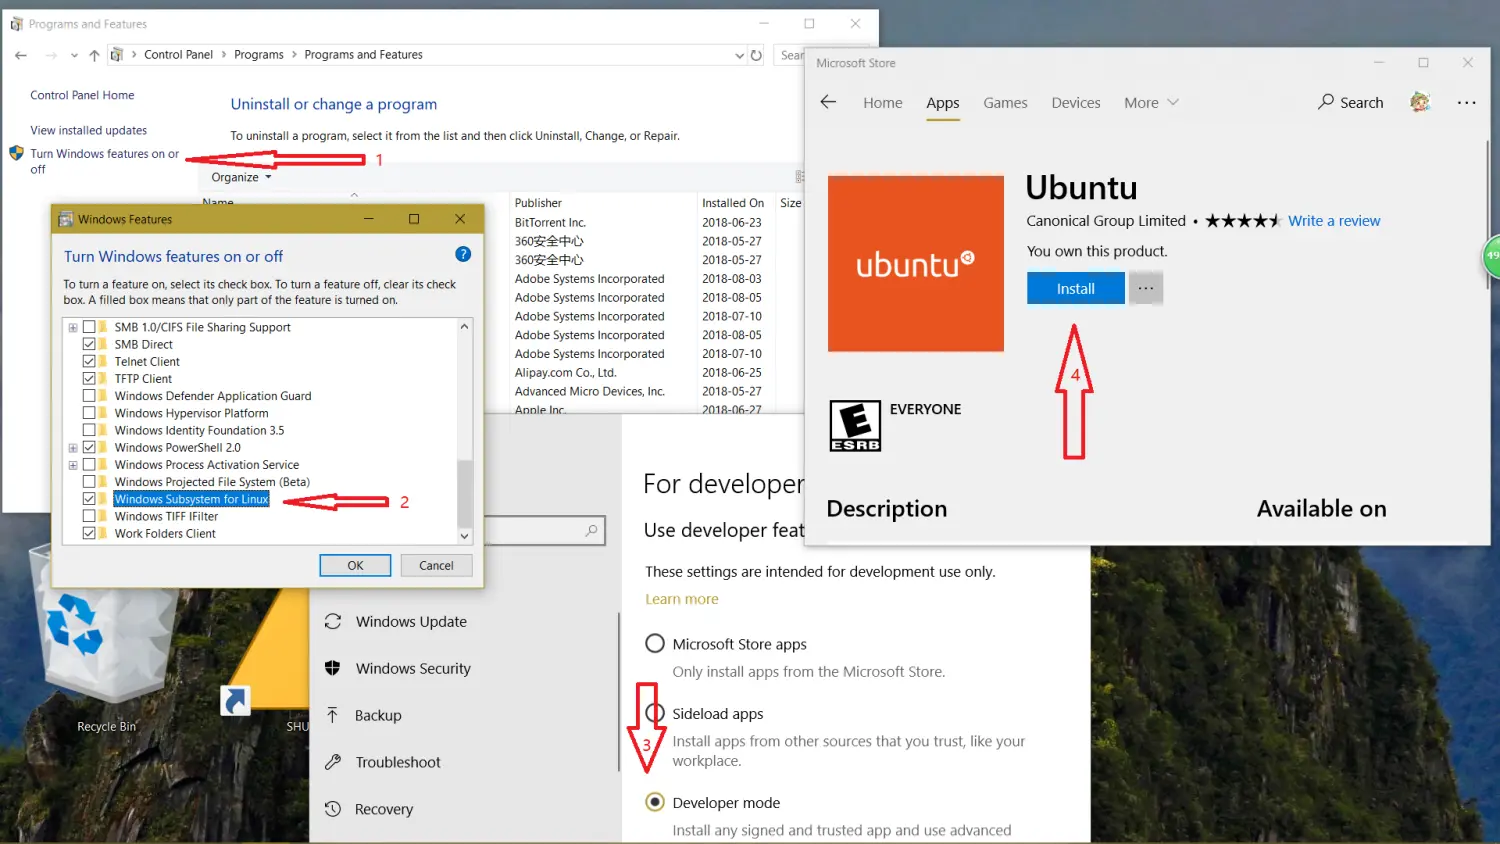Click the Windows Features help question icon

click(x=463, y=254)
